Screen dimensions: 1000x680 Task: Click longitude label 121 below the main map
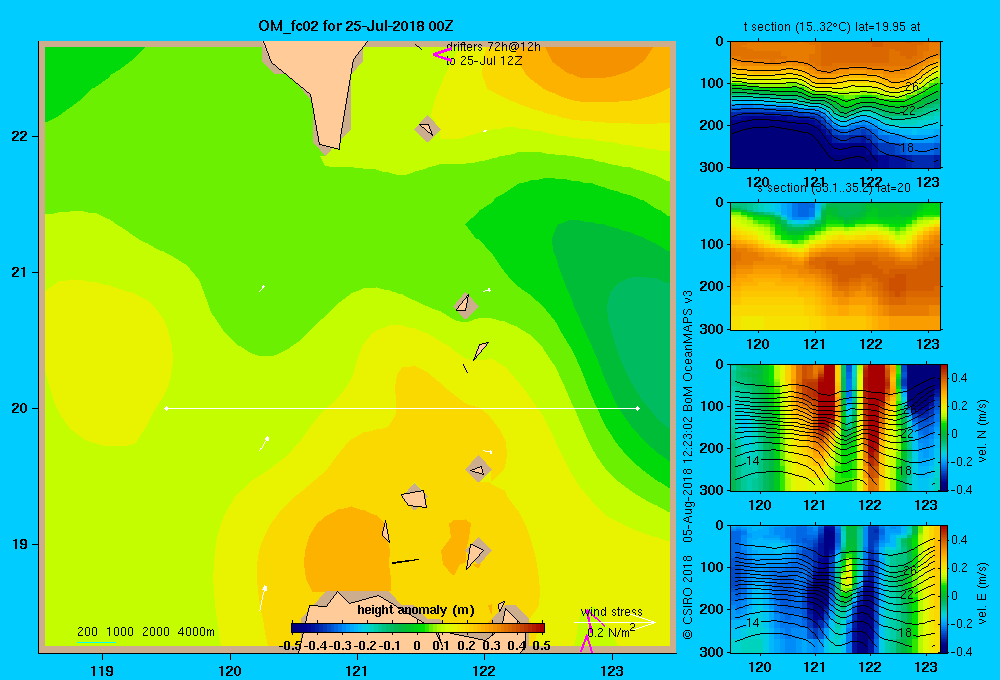point(357,670)
